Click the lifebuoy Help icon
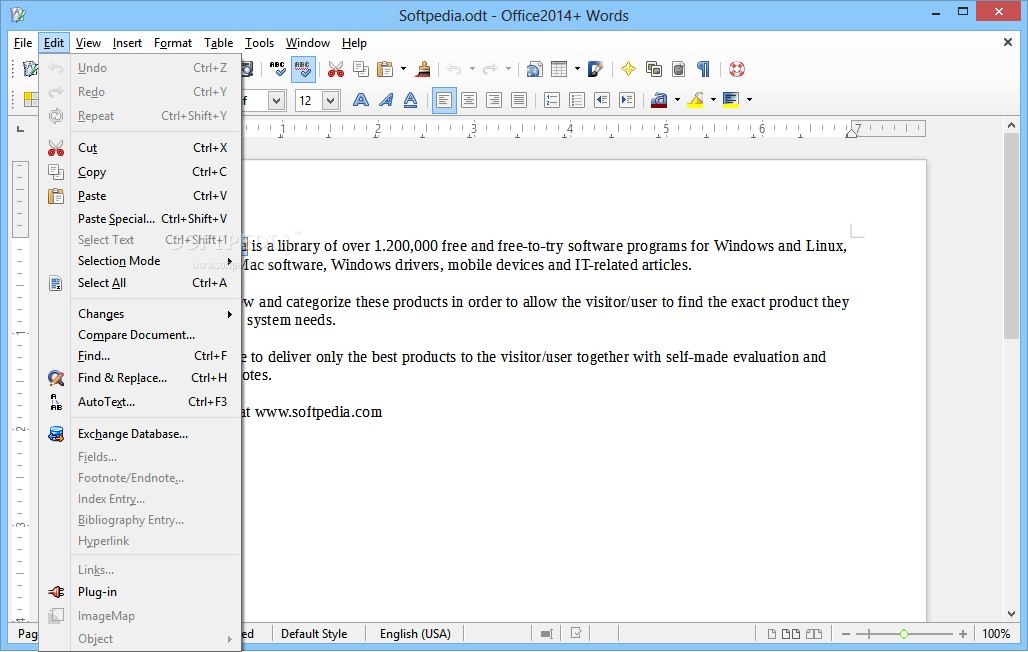The width and height of the screenshot is (1028, 652). coord(737,69)
